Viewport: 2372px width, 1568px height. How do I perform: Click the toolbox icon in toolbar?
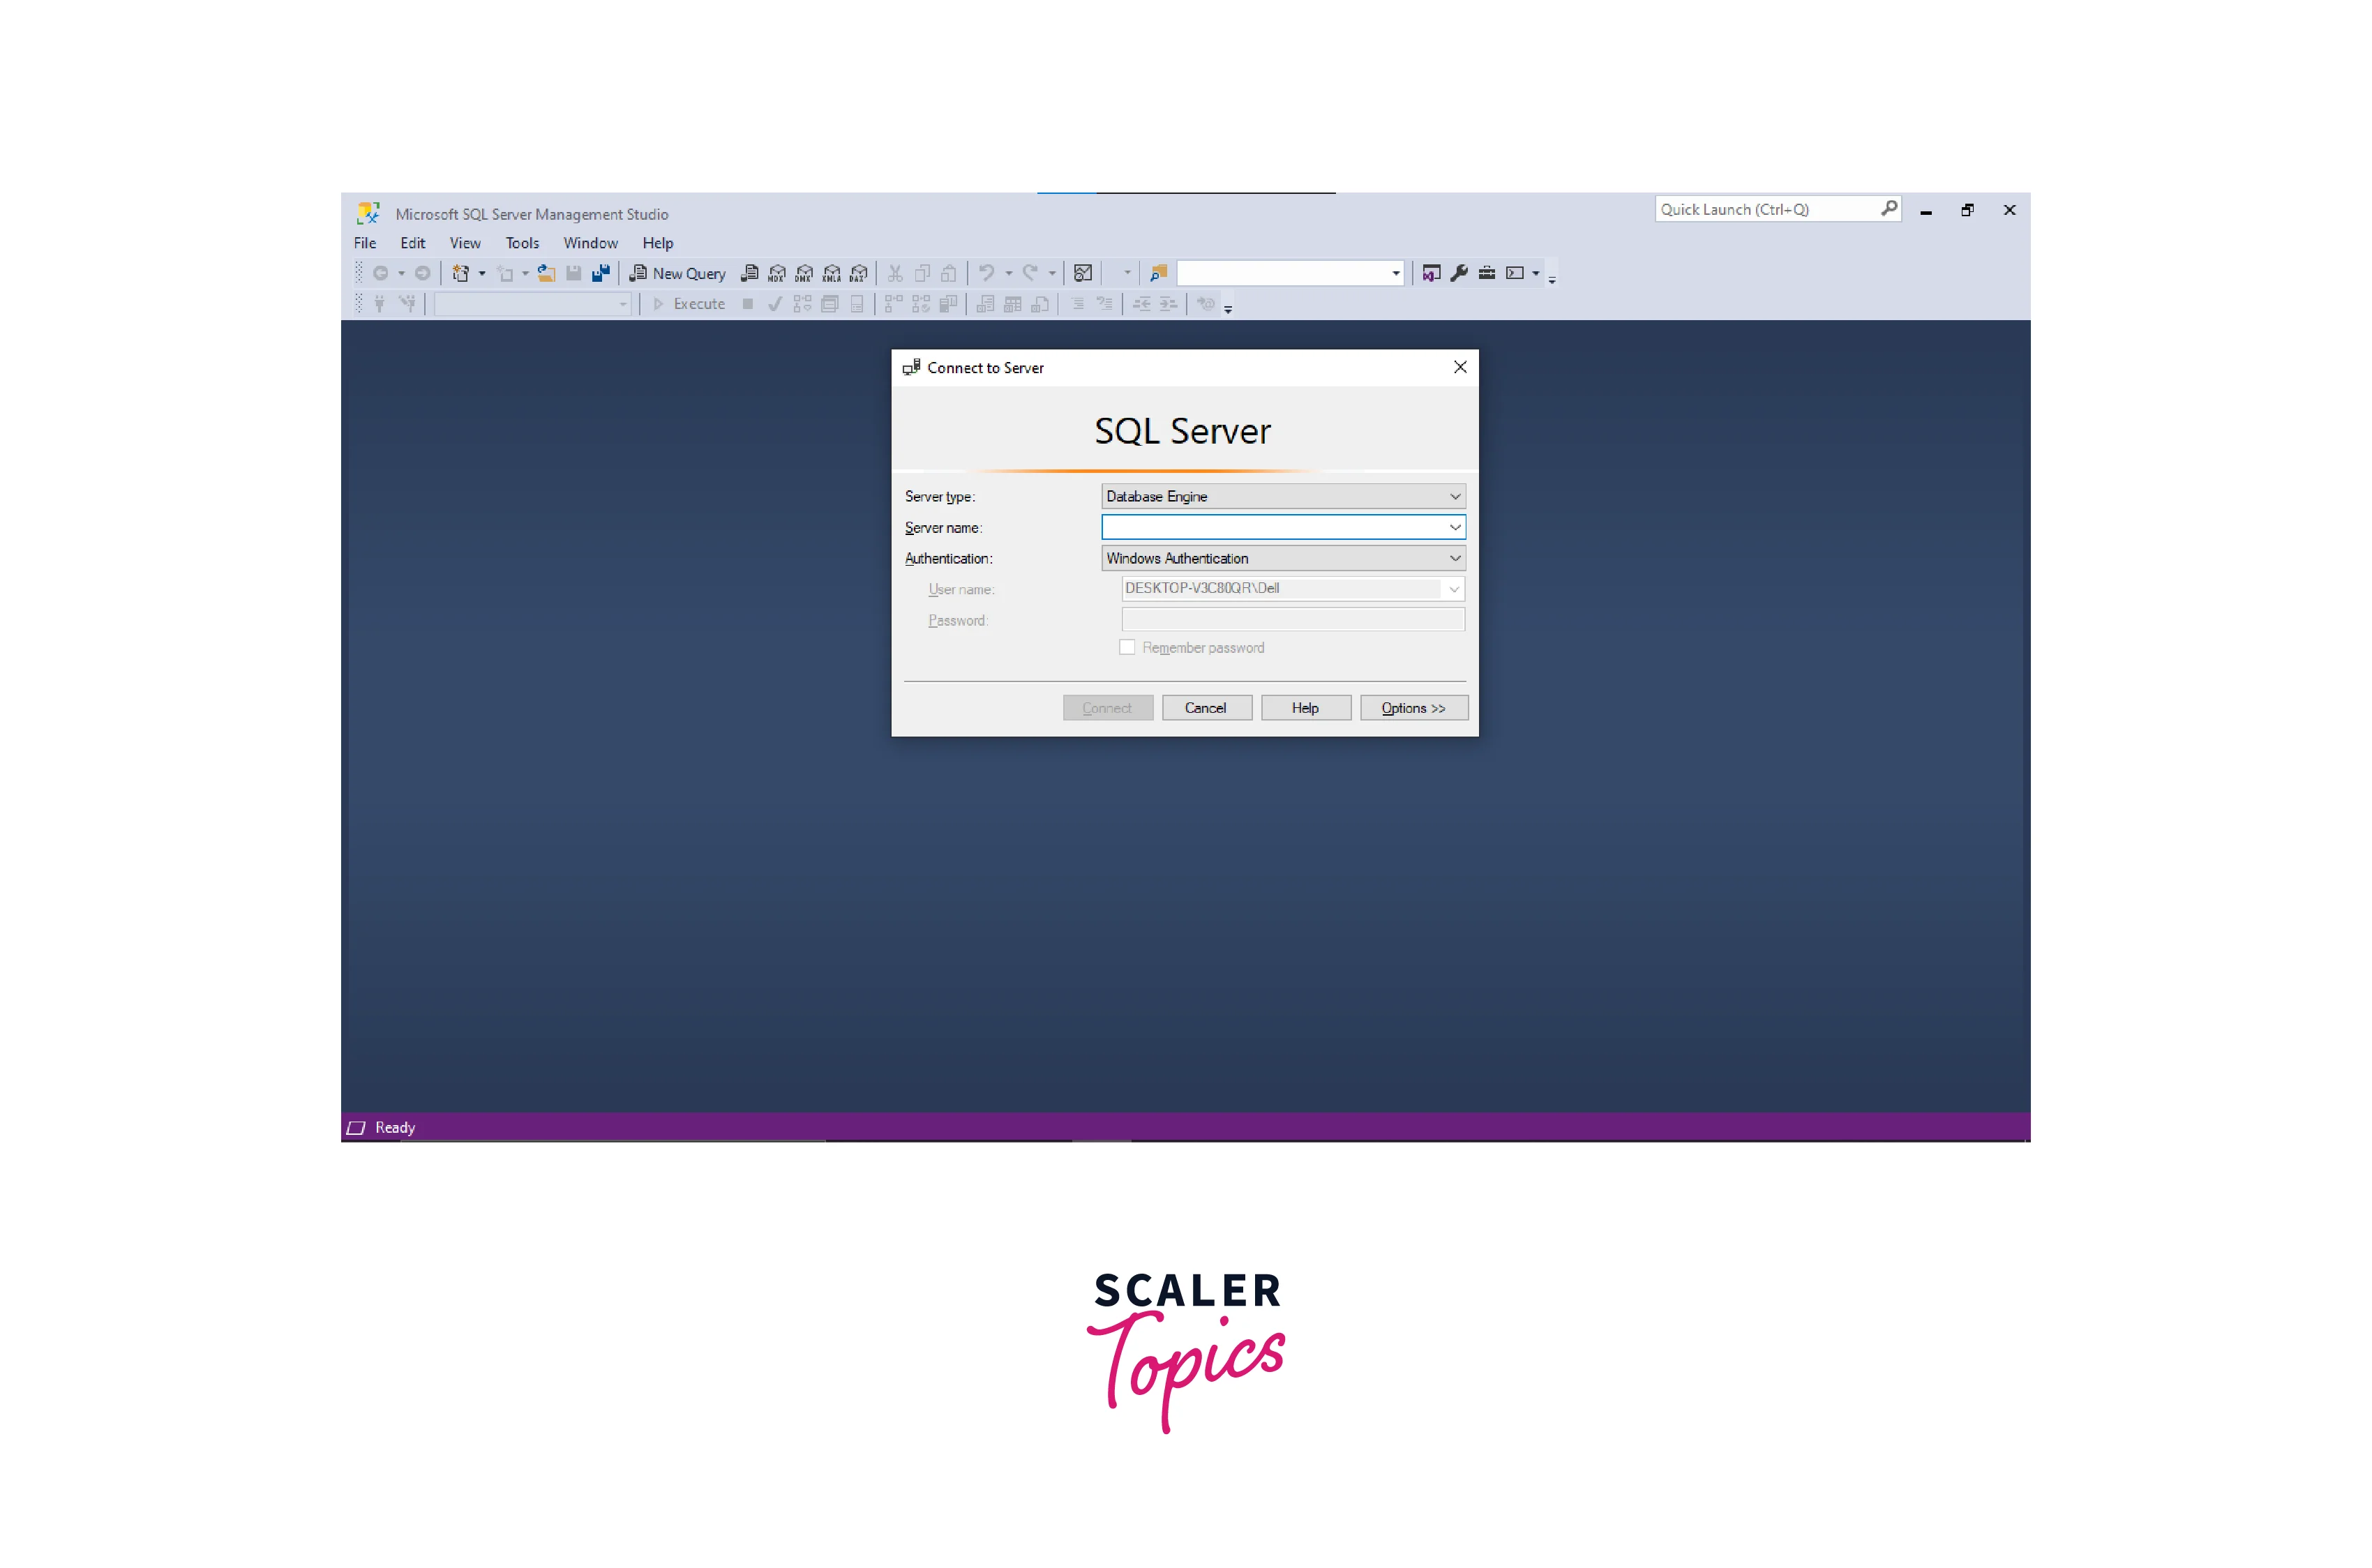pyautogui.click(x=1487, y=273)
